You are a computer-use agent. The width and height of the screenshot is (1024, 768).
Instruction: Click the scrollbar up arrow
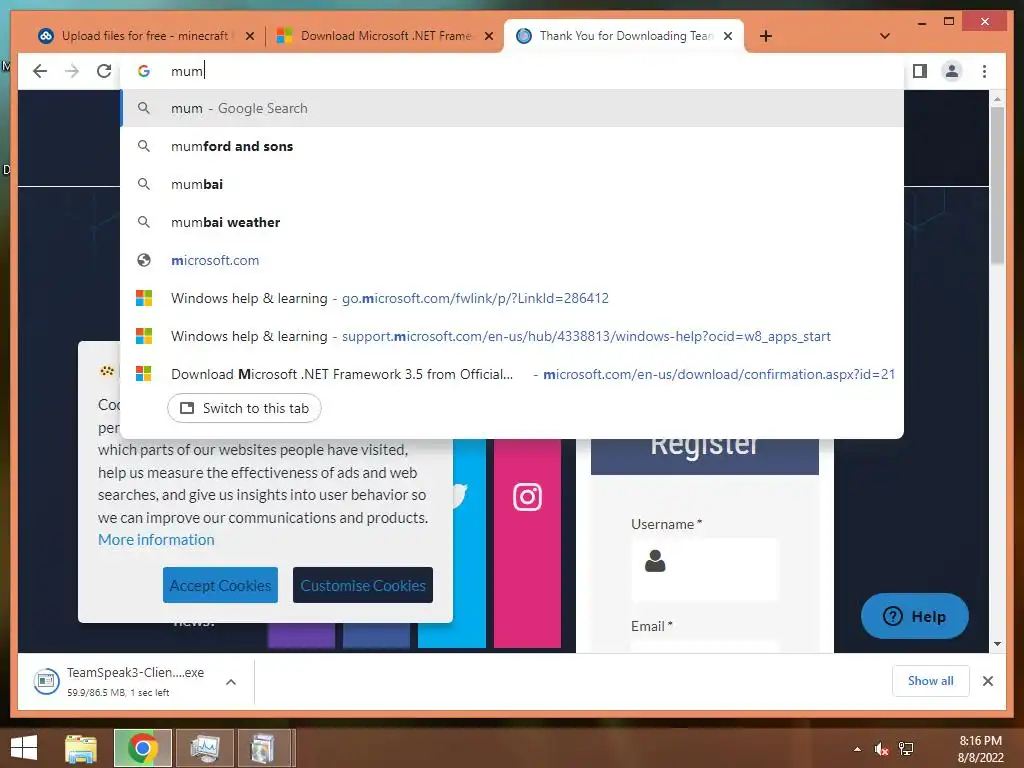997,99
